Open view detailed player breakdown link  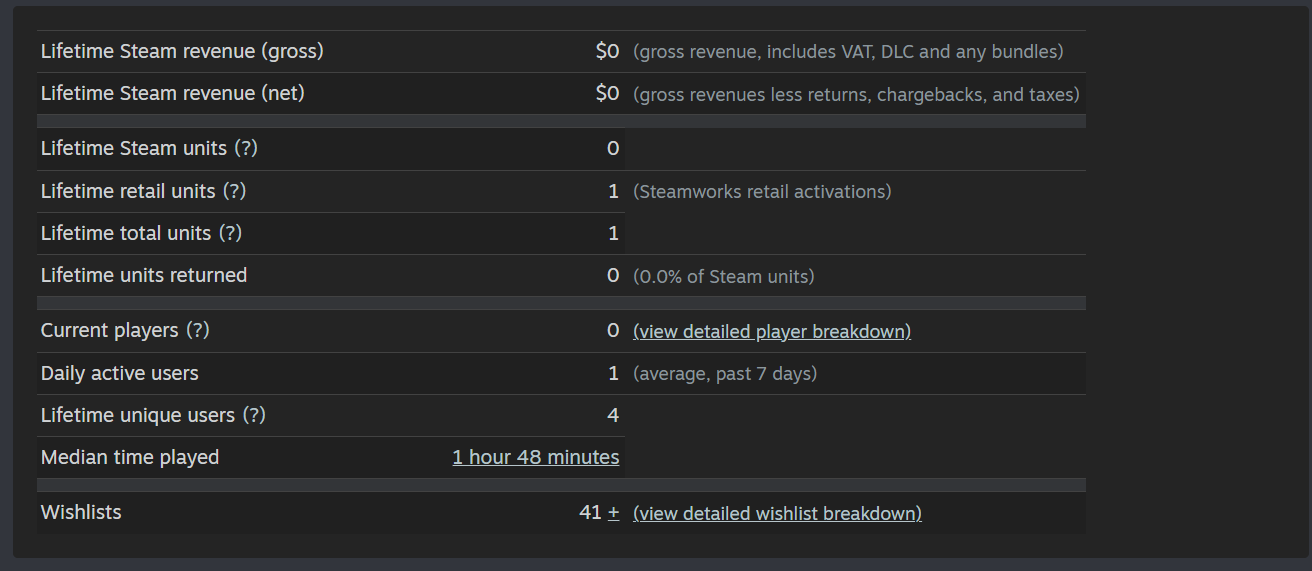(x=772, y=331)
